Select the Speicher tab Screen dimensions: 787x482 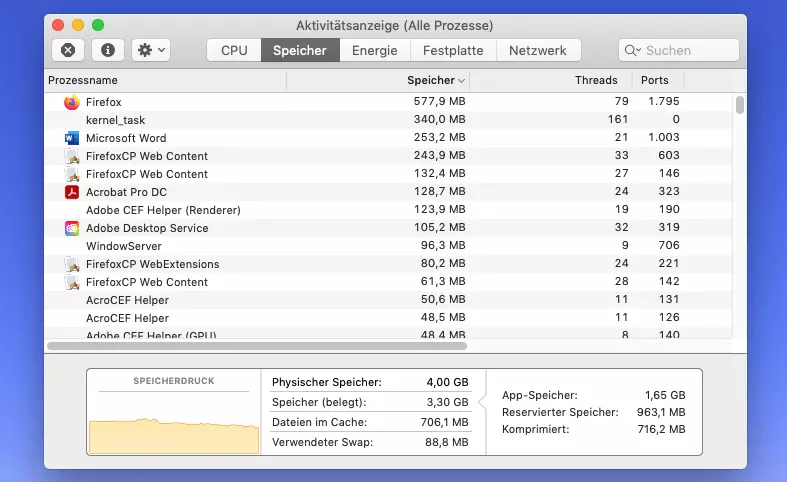point(300,50)
